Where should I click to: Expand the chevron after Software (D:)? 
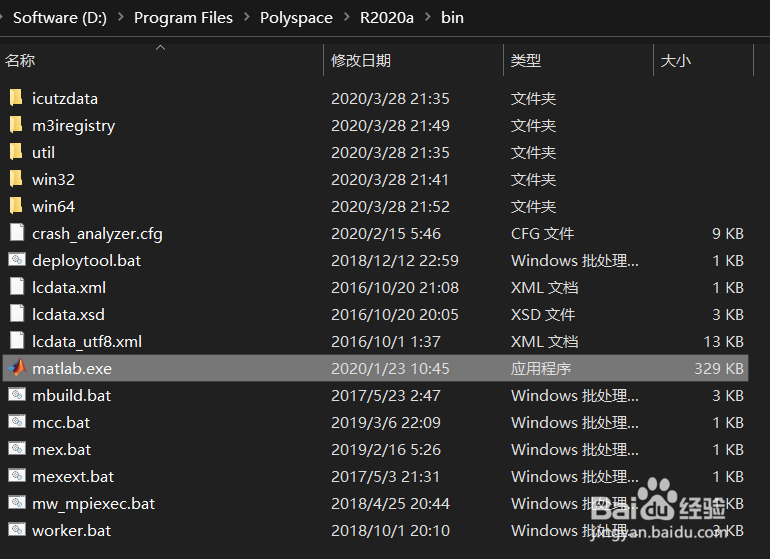[x=120, y=17]
